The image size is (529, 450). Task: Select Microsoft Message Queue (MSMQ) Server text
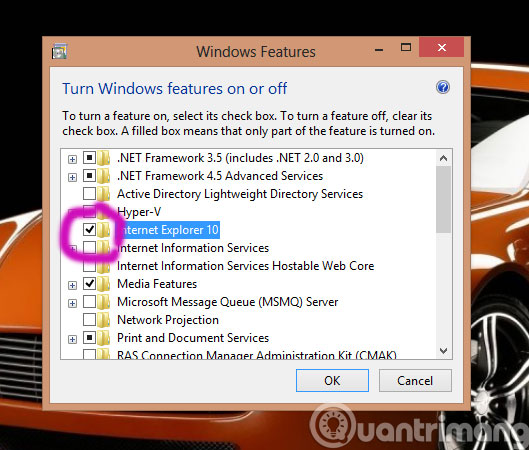pos(227,302)
